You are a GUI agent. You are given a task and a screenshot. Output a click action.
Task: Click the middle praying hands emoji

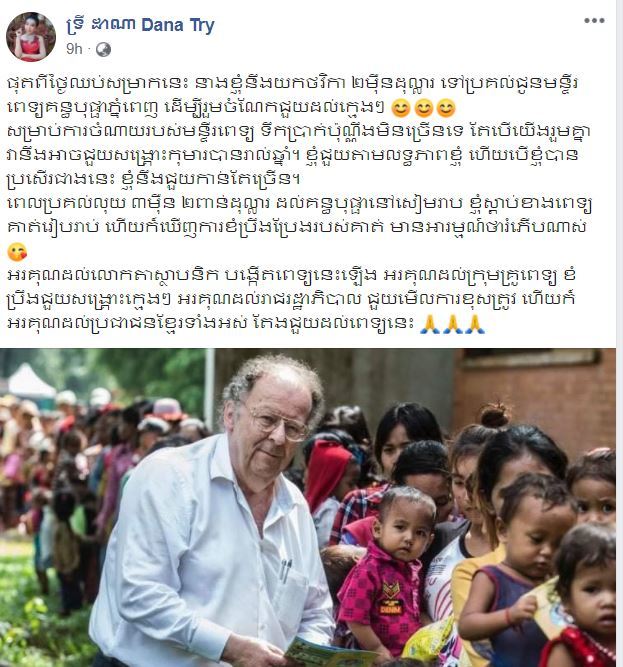coord(452,325)
